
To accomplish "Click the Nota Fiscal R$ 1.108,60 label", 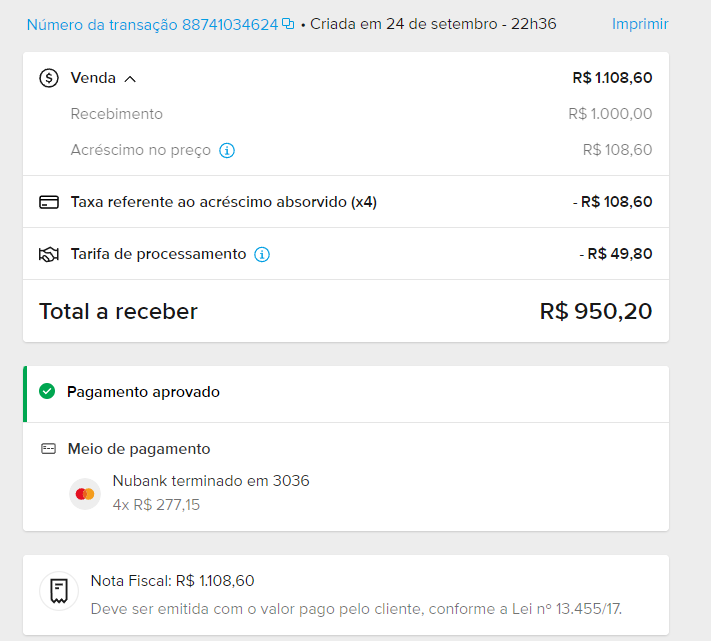I will [x=172, y=580].
